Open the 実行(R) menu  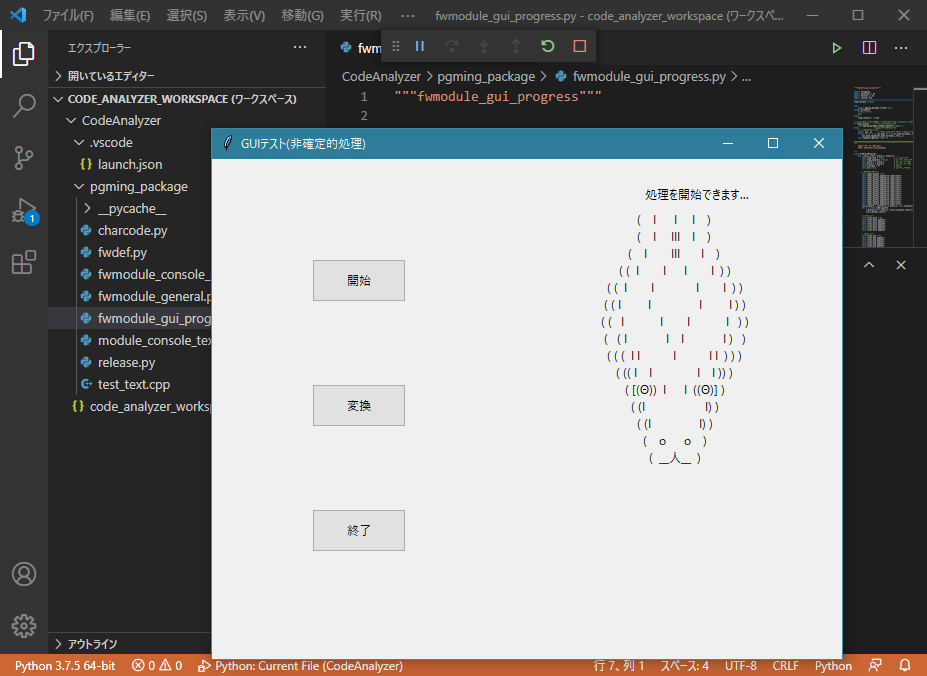[x=361, y=15]
